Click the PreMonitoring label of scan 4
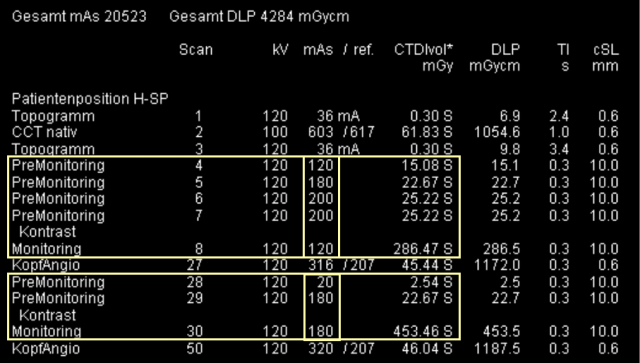This screenshot has height=363, width=640. (x=58, y=165)
